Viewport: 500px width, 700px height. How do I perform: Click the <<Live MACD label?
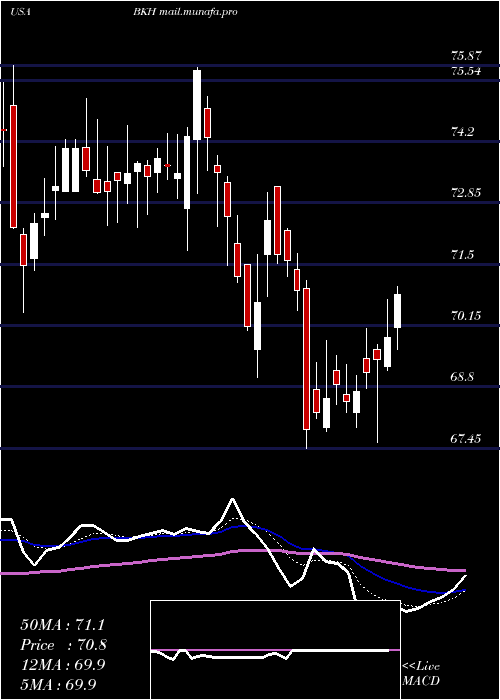[x=421, y=673]
